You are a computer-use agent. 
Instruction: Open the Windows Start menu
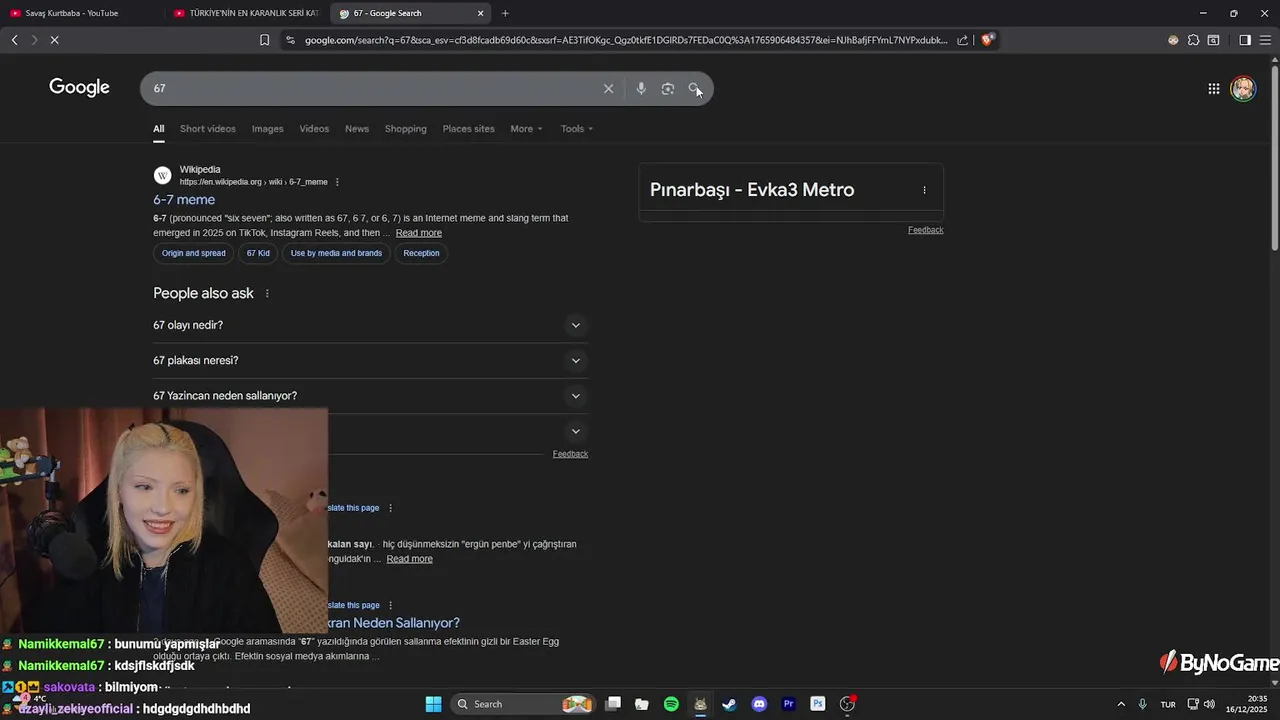point(433,704)
